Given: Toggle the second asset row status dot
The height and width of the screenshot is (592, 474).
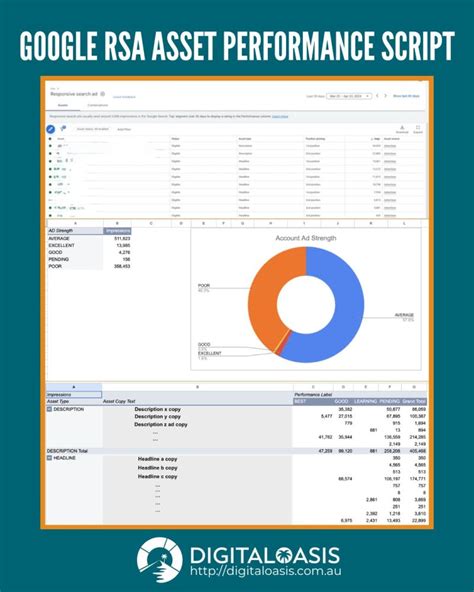Looking at the screenshot, I should (50, 154).
